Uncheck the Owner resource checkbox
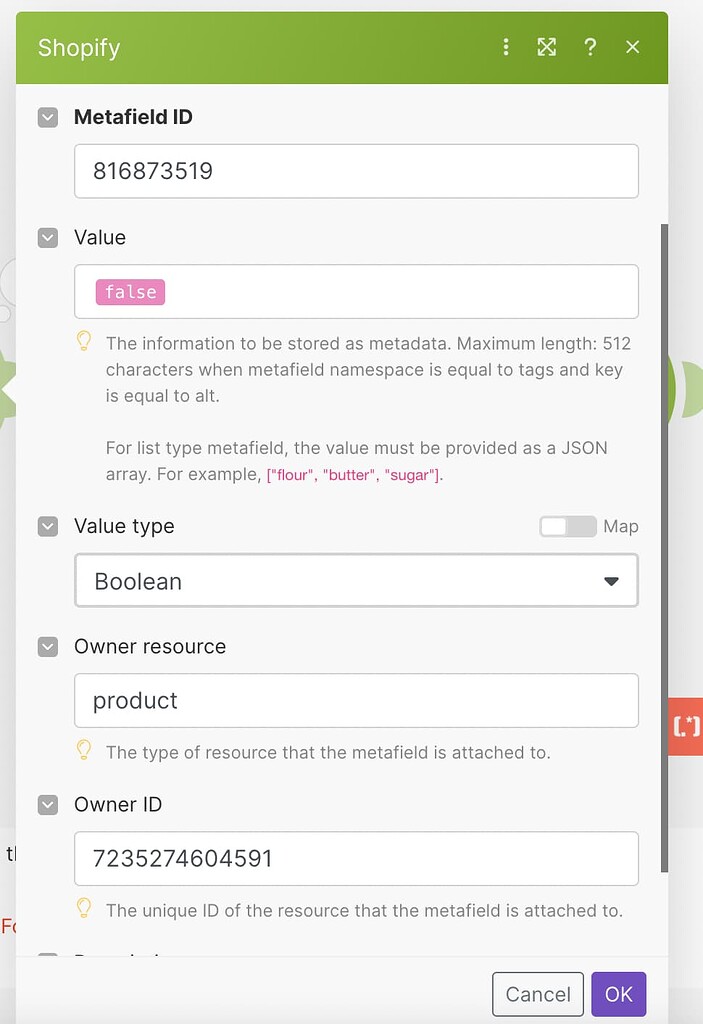This screenshot has height=1024, width=703. [48, 647]
